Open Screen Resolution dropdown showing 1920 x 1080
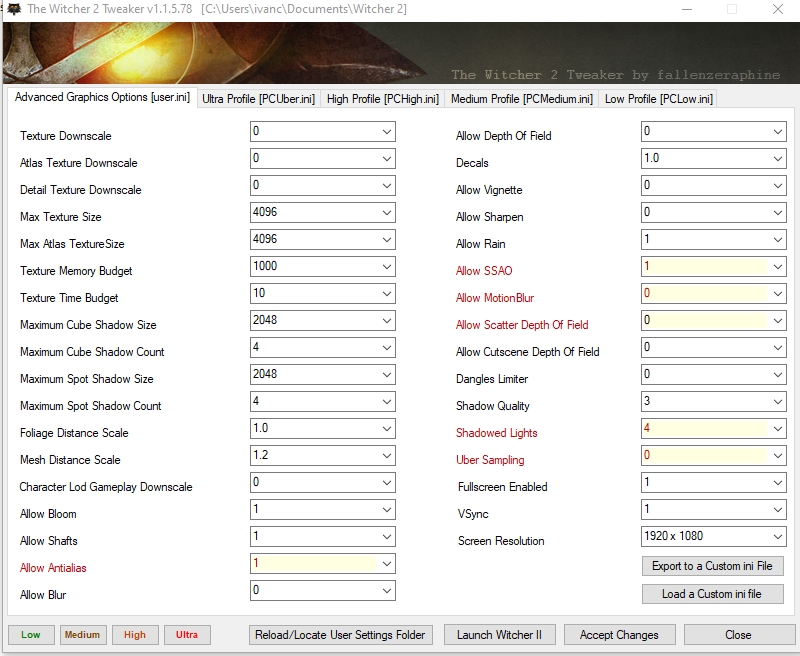800x656 pixels. click(x=713, y=537)
